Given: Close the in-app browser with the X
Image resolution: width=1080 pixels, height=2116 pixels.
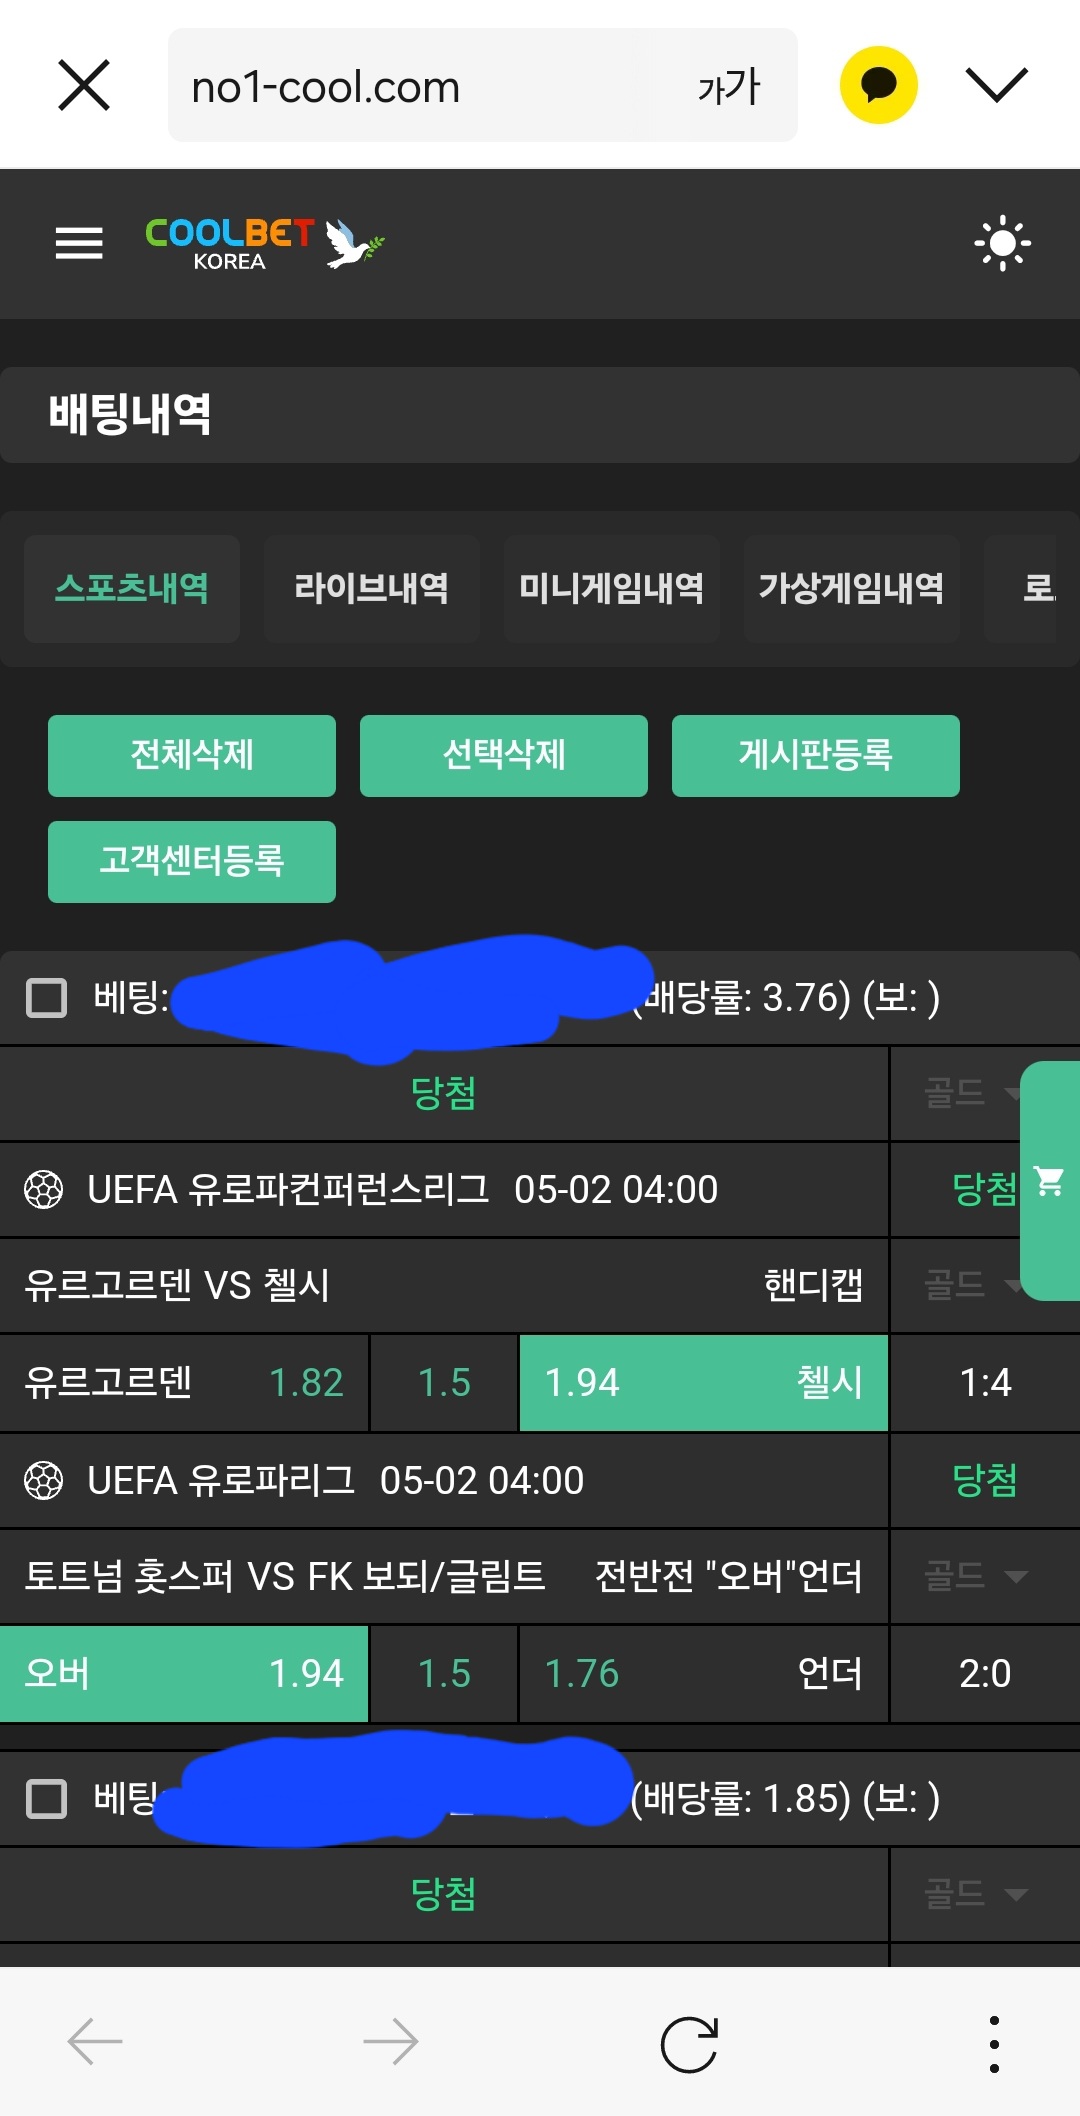Looking at the screenshot, I should [84, 85].
